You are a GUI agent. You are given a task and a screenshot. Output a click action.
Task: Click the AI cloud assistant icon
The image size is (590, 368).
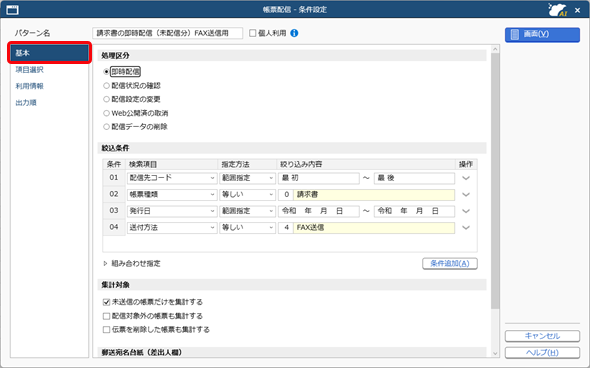pos(558,10)
